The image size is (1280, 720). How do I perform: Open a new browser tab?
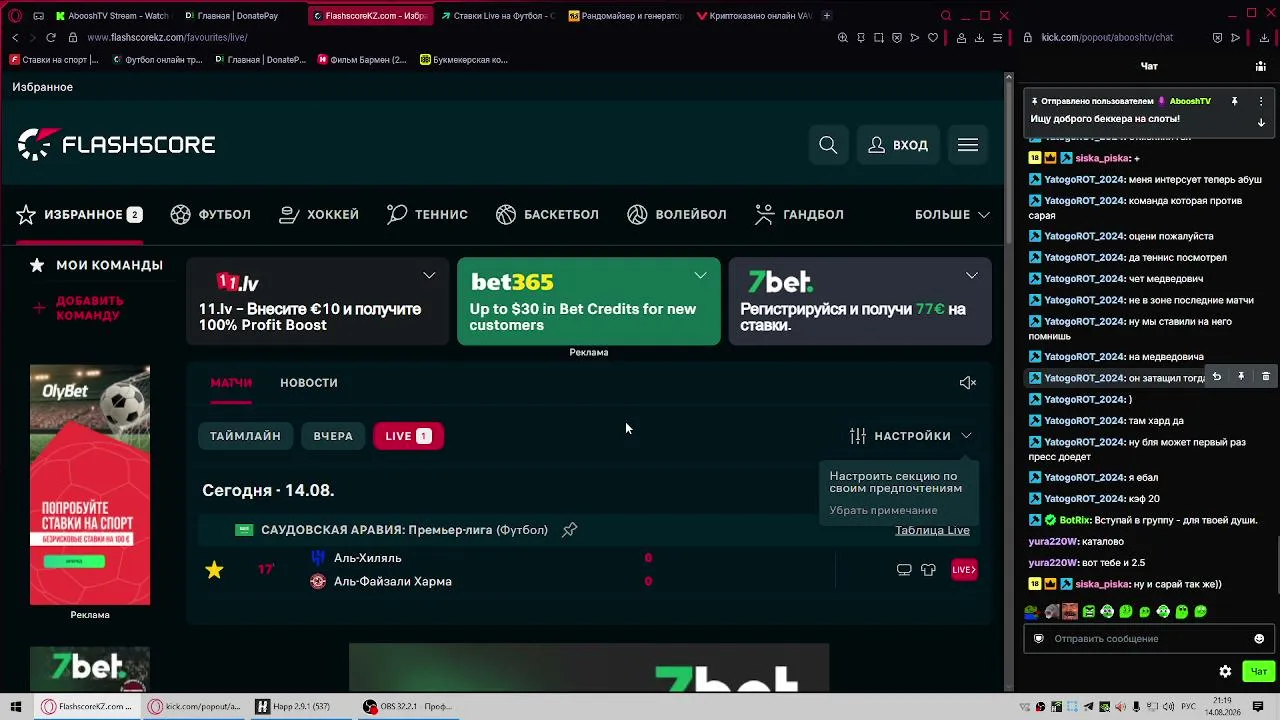(827, 16)
